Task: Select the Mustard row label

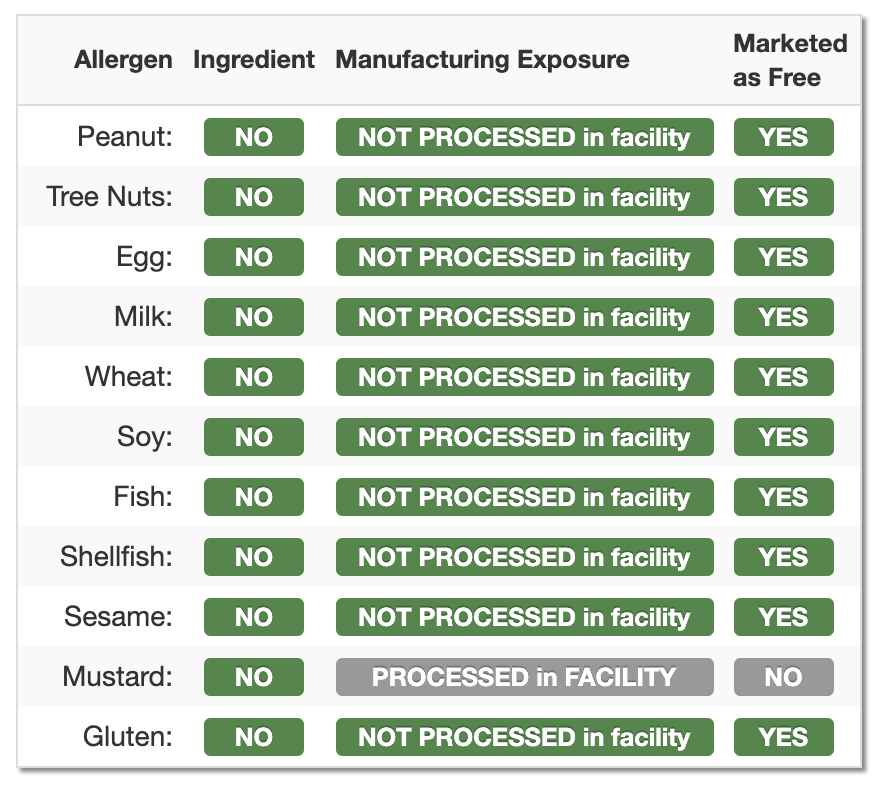Action: 118,676
